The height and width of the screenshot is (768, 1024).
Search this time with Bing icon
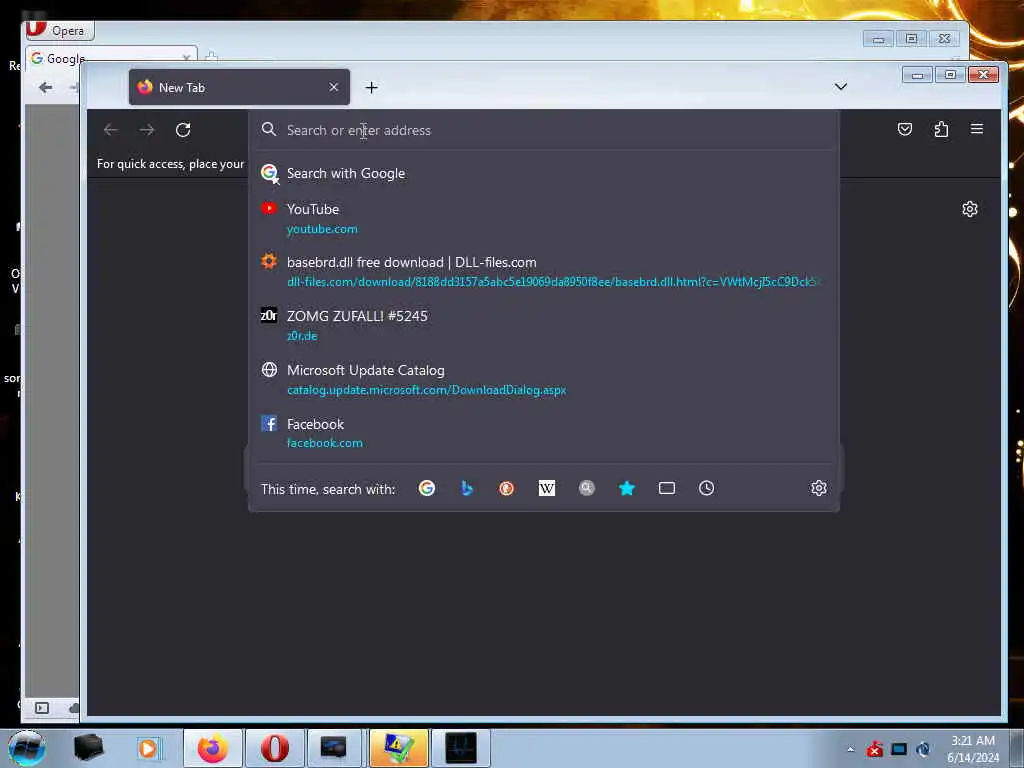click(x=466, y=488)
